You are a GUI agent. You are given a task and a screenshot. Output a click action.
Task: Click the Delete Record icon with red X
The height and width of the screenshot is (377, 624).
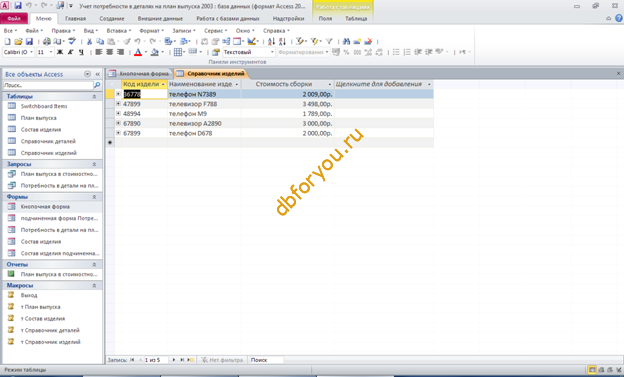click(x=368, y=41)
